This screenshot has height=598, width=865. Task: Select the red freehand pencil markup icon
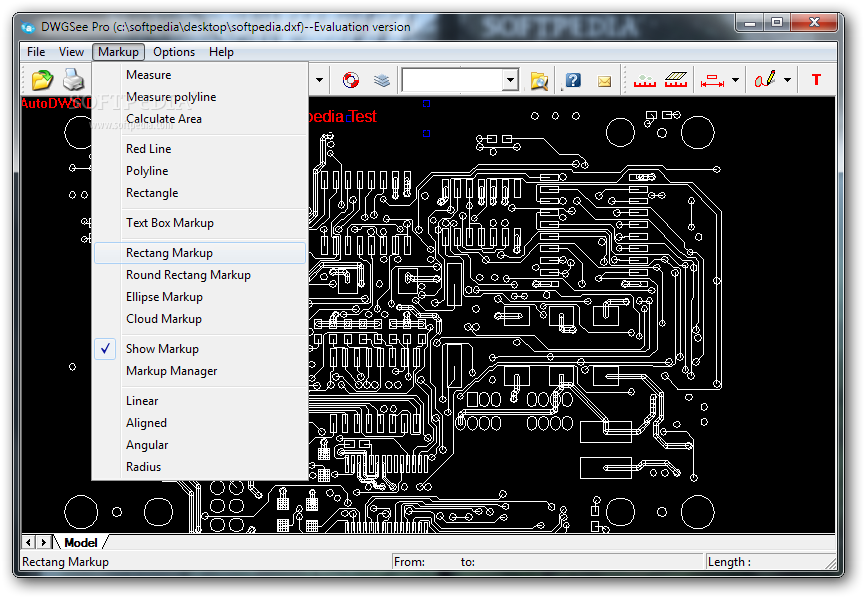click(x=765, y=80)
